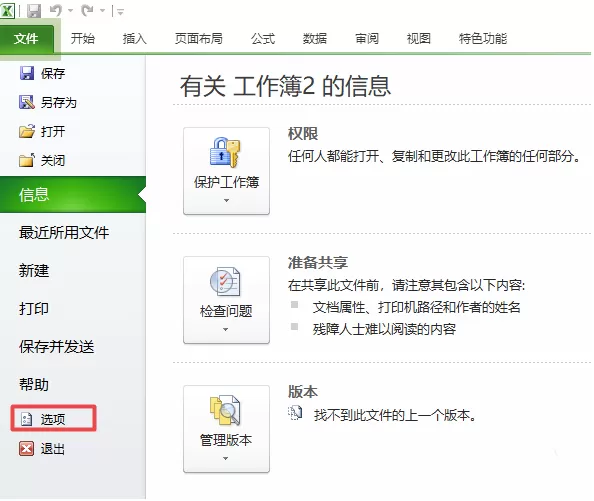The width and height of the screenshot is (594, 501).
Task: Expand the 保护工作簿 dropdown arrow
Action: click(x=226, y=200)
